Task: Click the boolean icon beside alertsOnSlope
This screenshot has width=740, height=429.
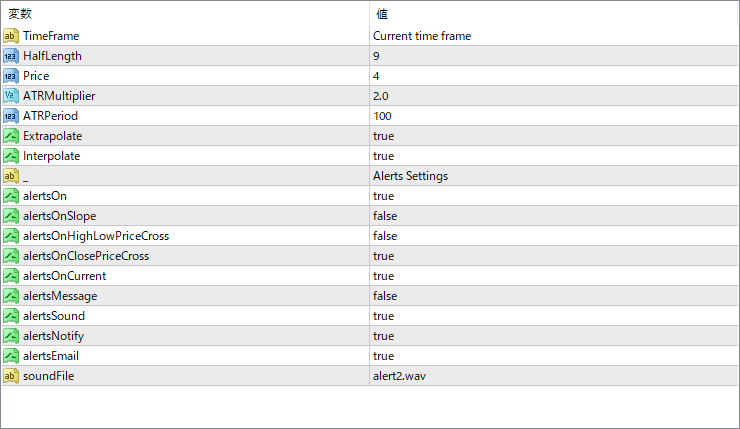Action: click(x=11, y=216)
